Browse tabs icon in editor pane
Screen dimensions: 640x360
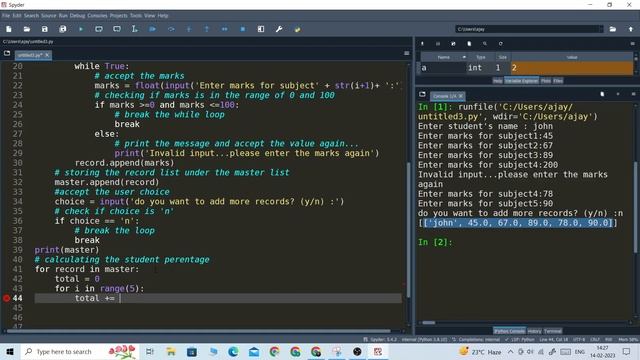7,53
